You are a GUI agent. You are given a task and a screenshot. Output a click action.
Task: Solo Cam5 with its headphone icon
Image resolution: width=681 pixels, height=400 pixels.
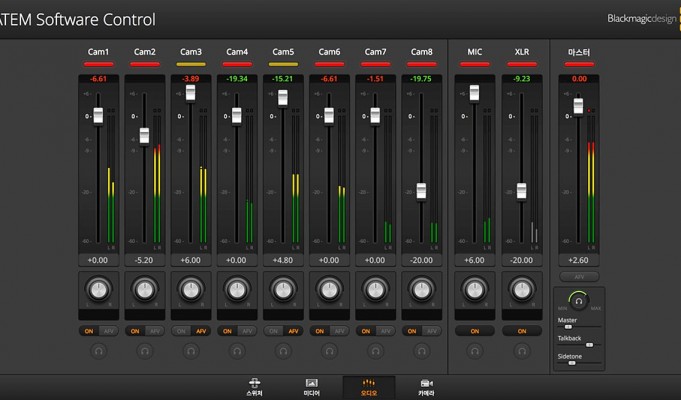point(283,350)
